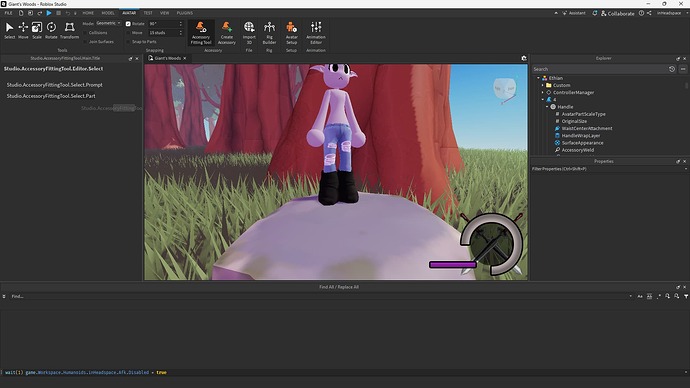Image resolution: width=690 pixels, height=388 pixels.
Task: Pick the Rotate tool icon
Action: (51, 31)
